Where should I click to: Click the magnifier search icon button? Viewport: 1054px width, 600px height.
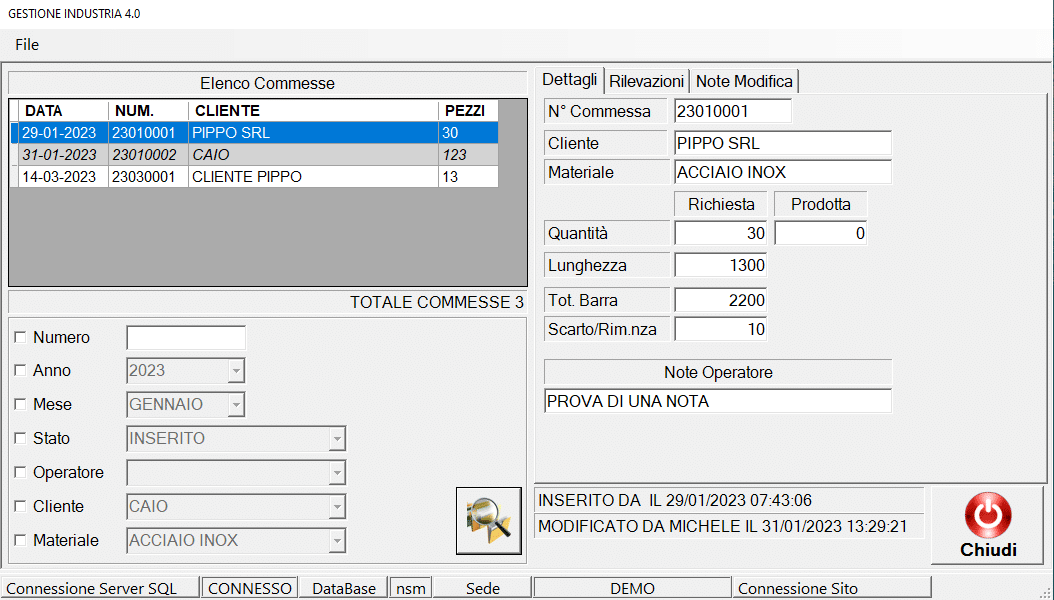click(488, 520)
